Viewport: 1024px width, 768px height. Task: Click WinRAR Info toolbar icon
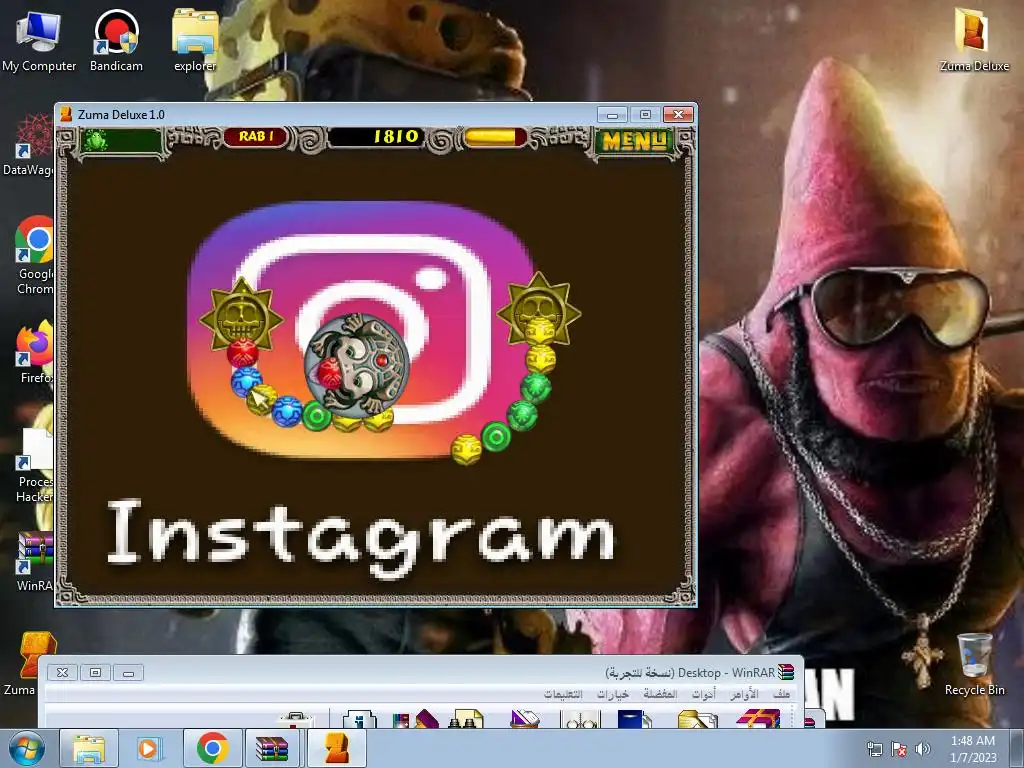click(360, 718)
